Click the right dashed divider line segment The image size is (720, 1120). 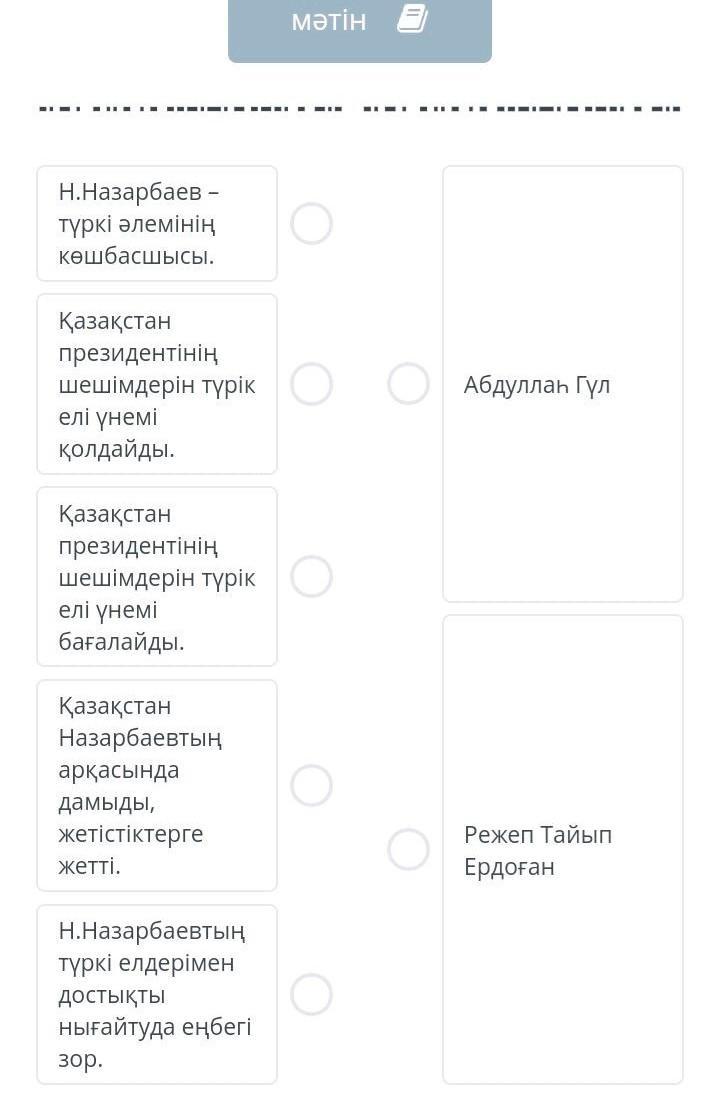(520, 108)
